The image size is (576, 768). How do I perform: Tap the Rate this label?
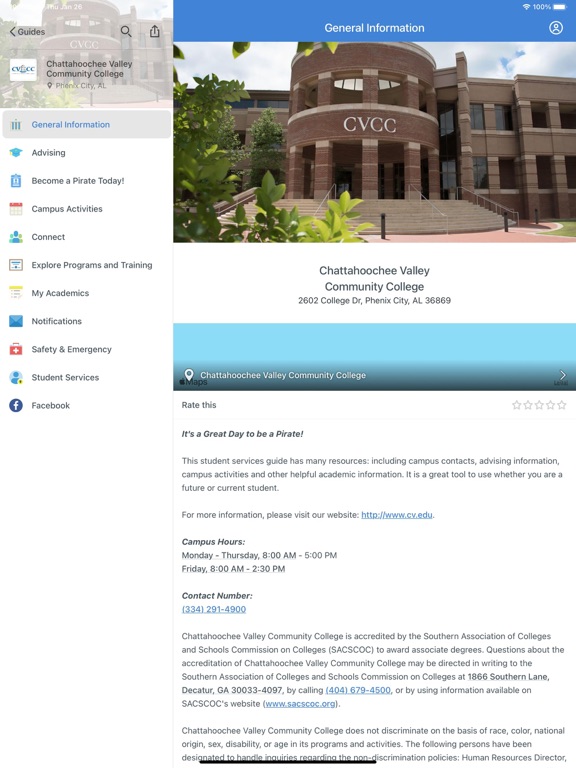click(199, 405)
